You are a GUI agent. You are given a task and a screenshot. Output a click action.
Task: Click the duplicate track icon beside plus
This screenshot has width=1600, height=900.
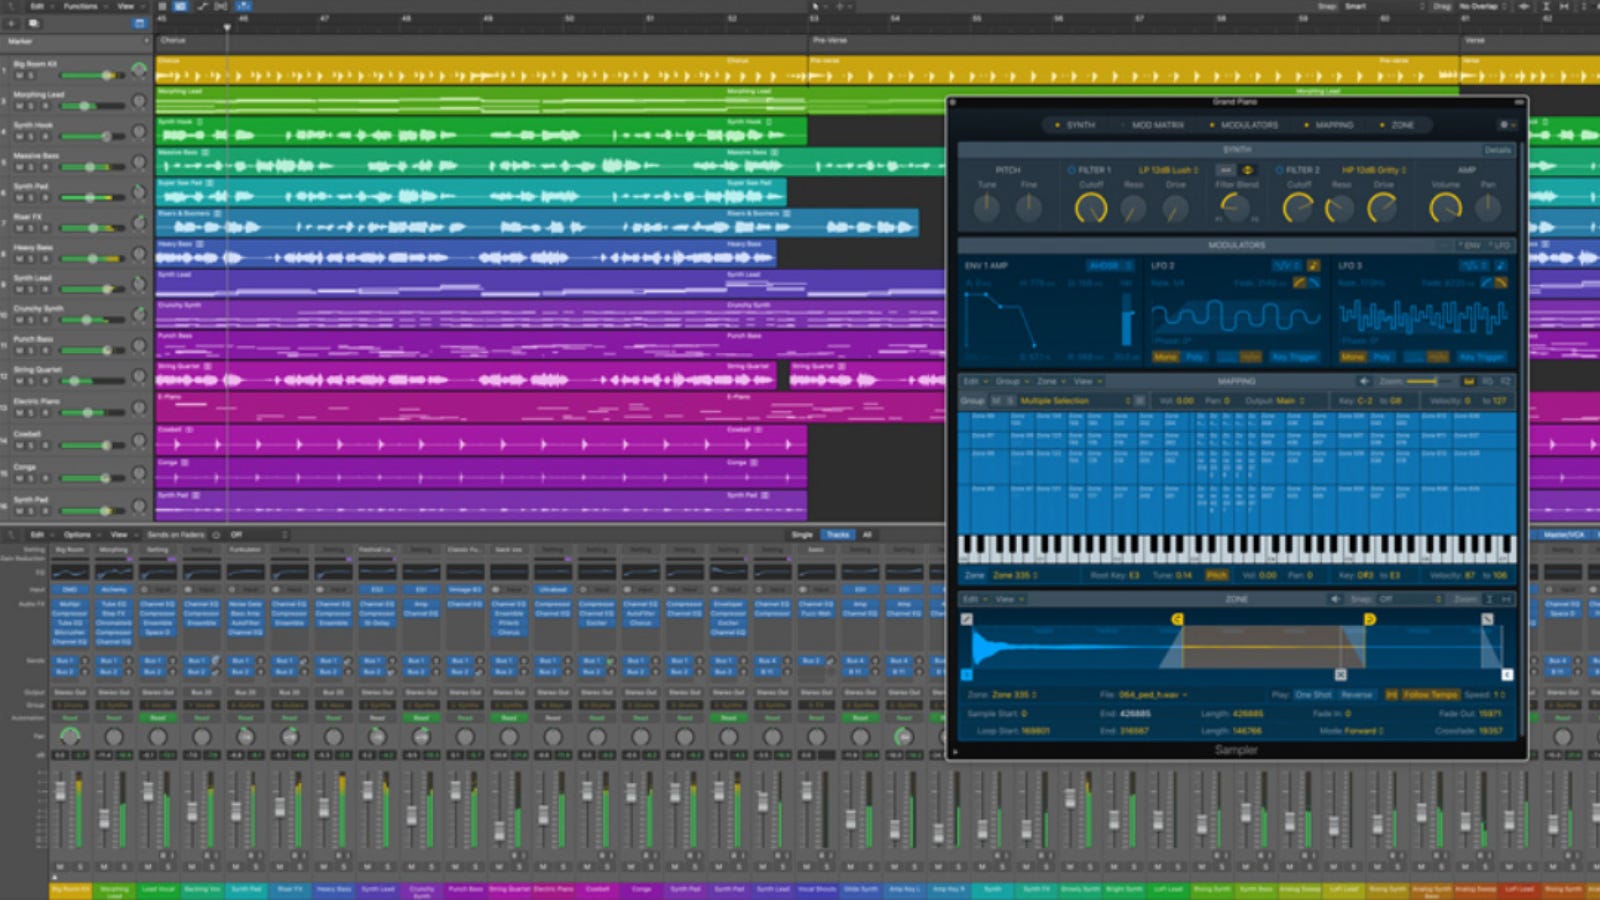pyautogui.click(x=33, y=23)
